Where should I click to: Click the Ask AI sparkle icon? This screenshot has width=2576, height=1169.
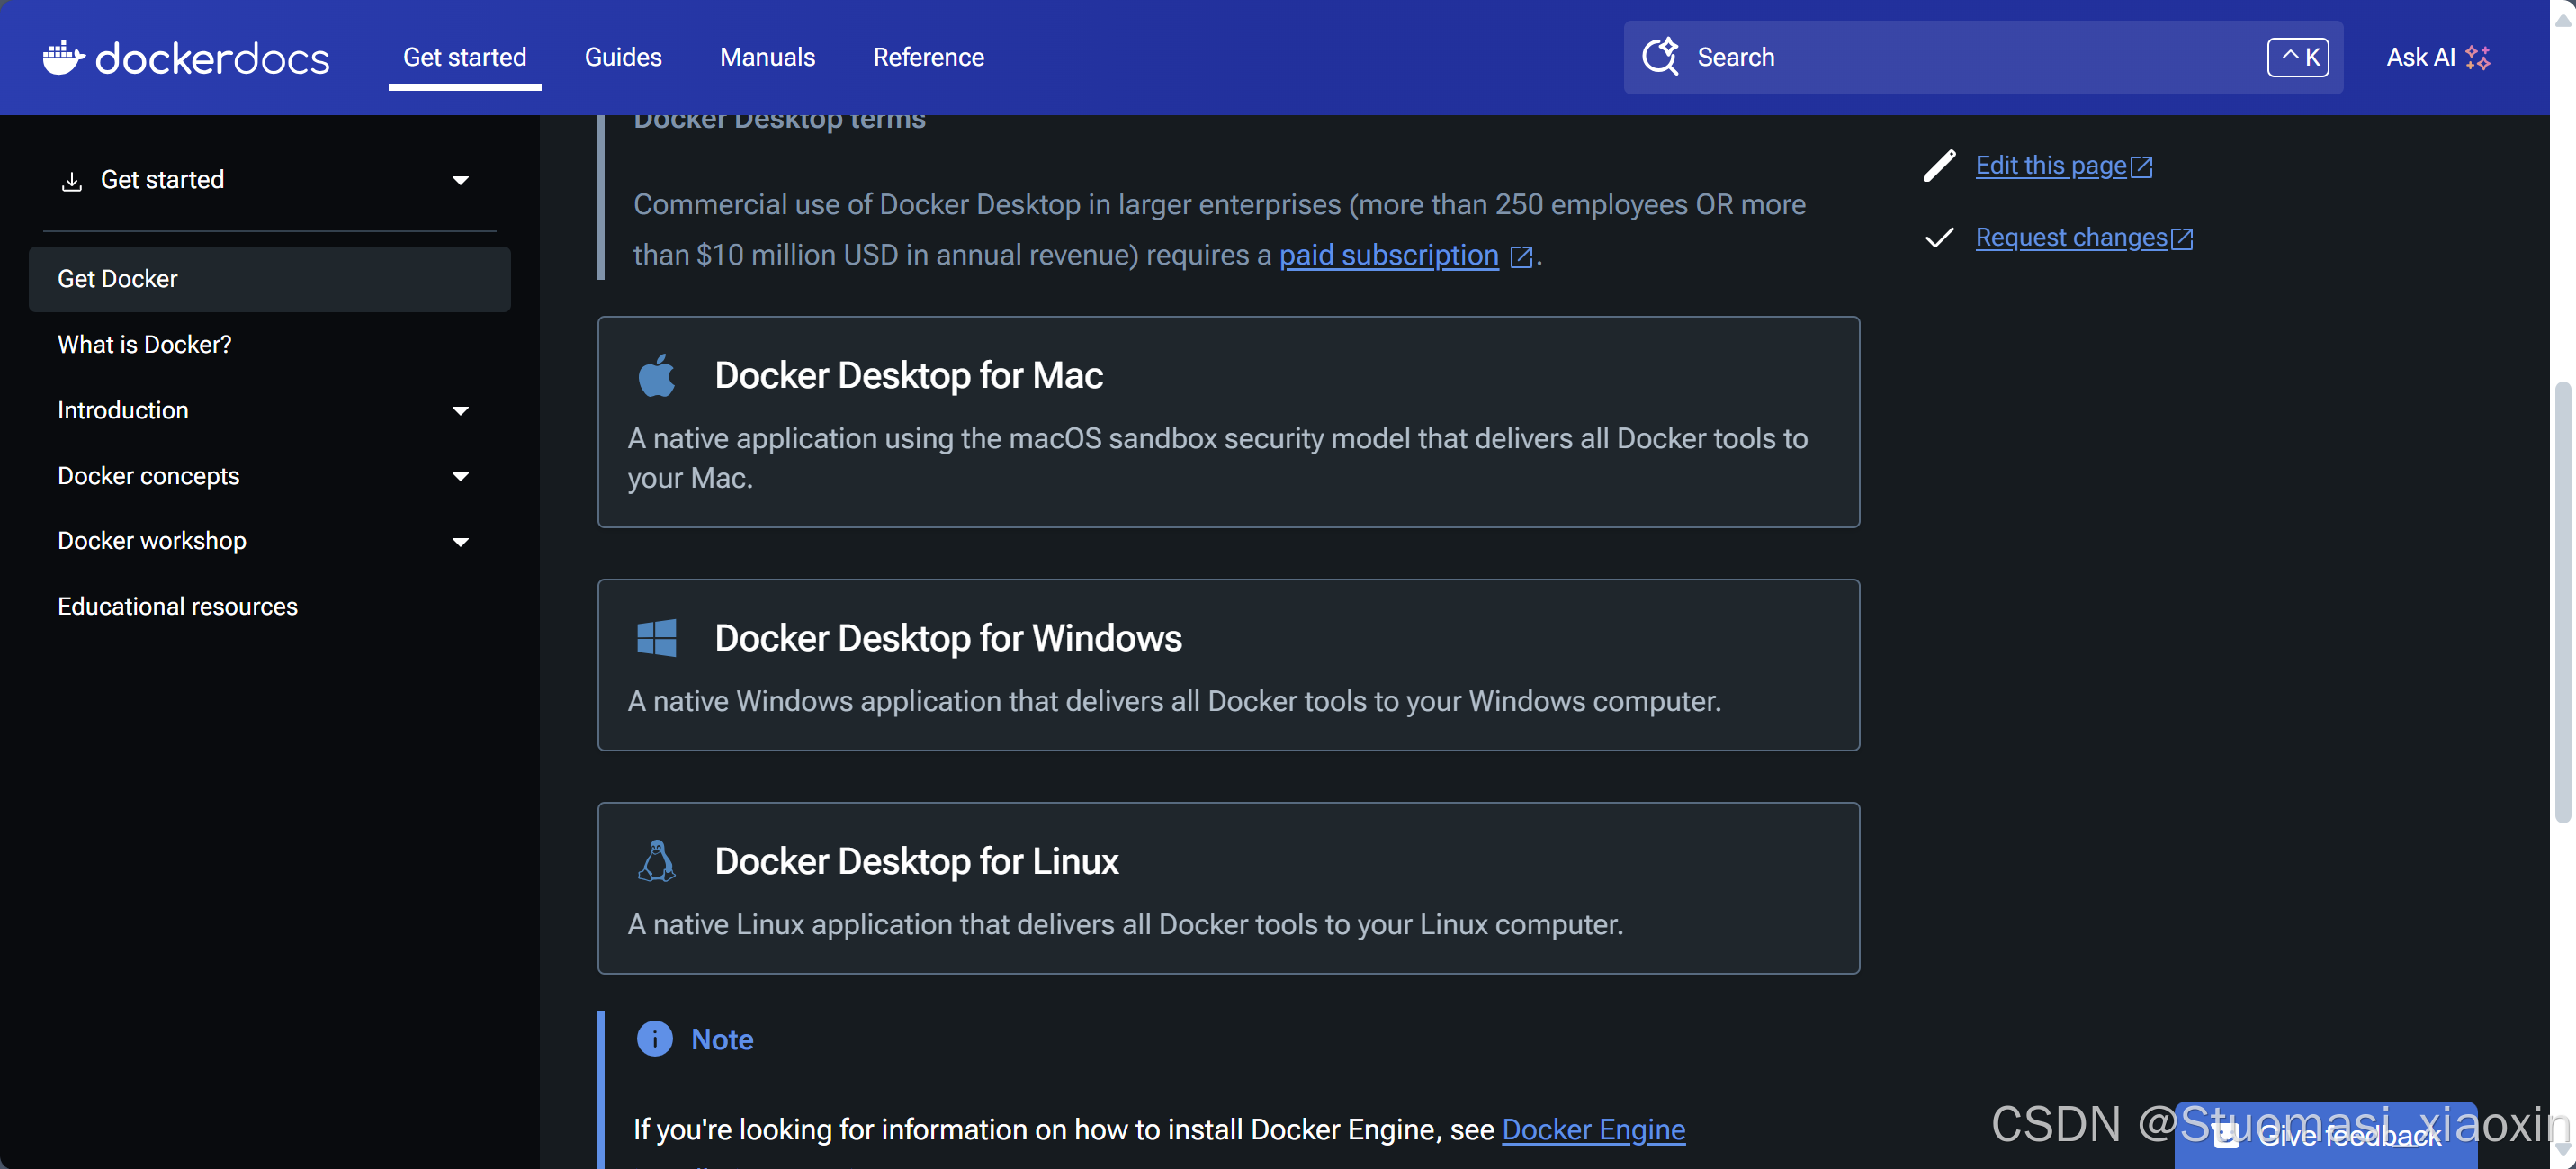point(2477,57)
